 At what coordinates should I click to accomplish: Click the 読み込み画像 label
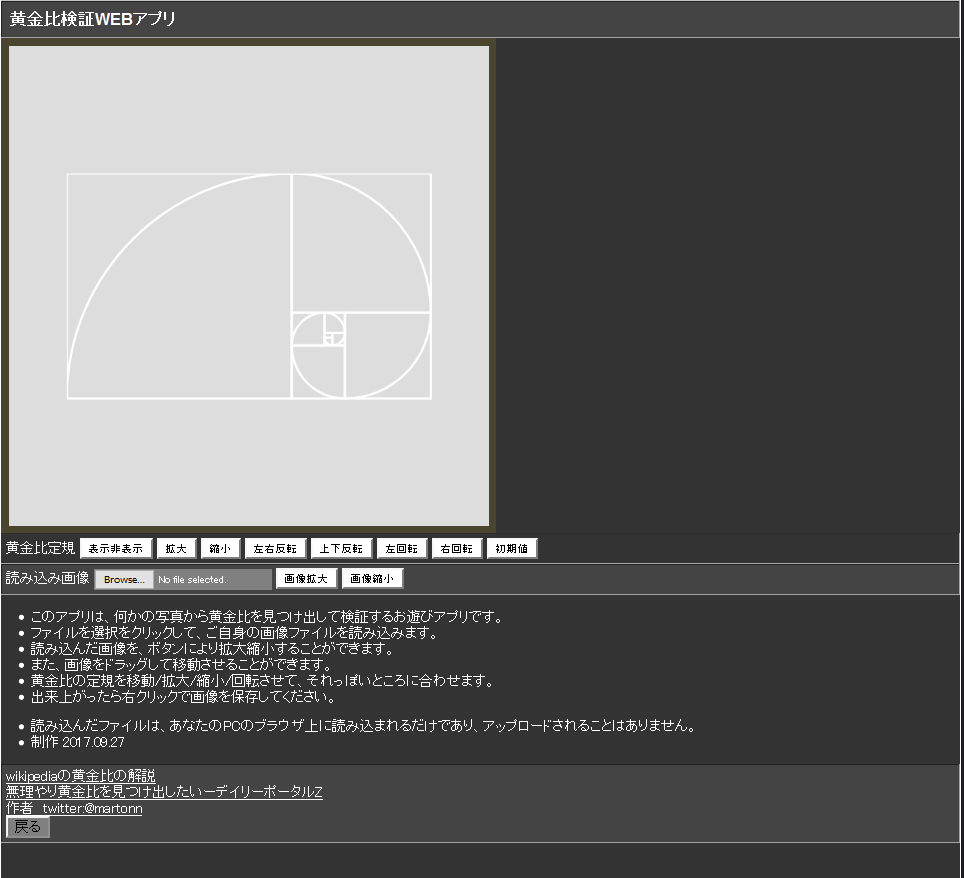click(x=47, y=578)
